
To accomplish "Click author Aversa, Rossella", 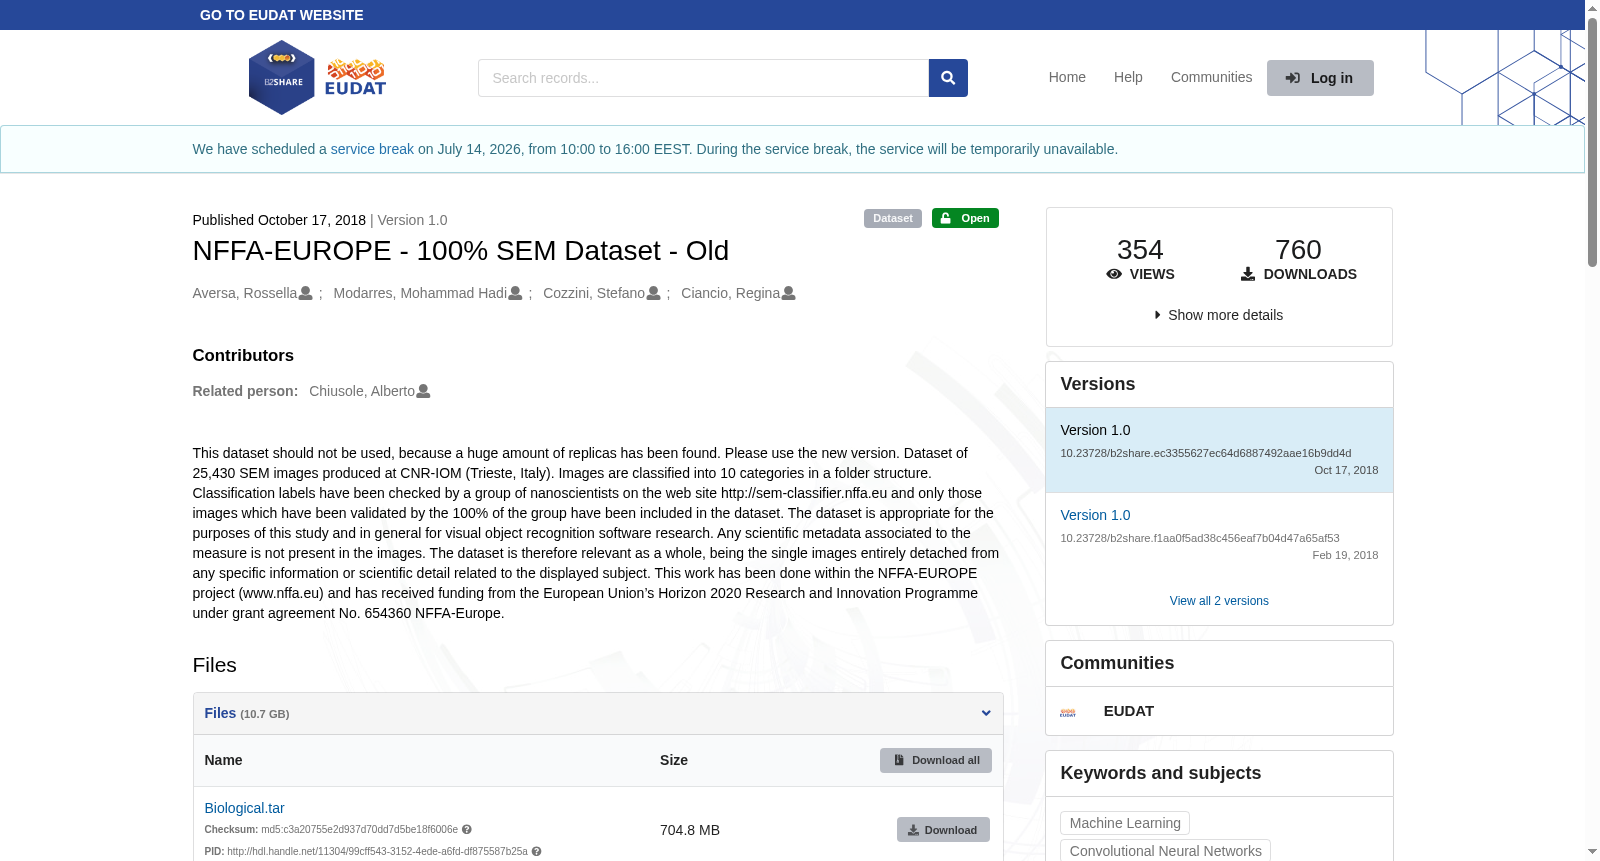I will tap(245, 293).
